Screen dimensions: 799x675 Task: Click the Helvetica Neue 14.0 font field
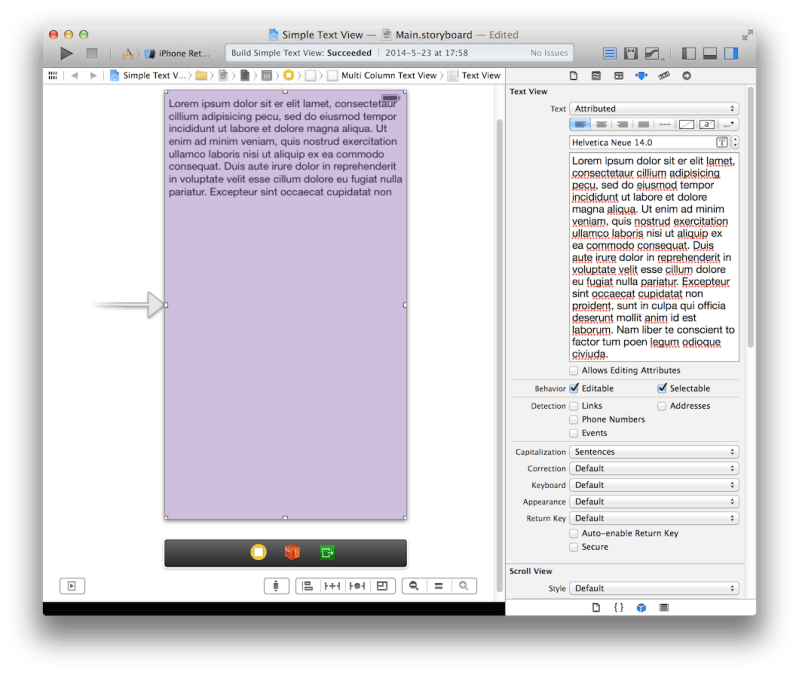[650, 143]
